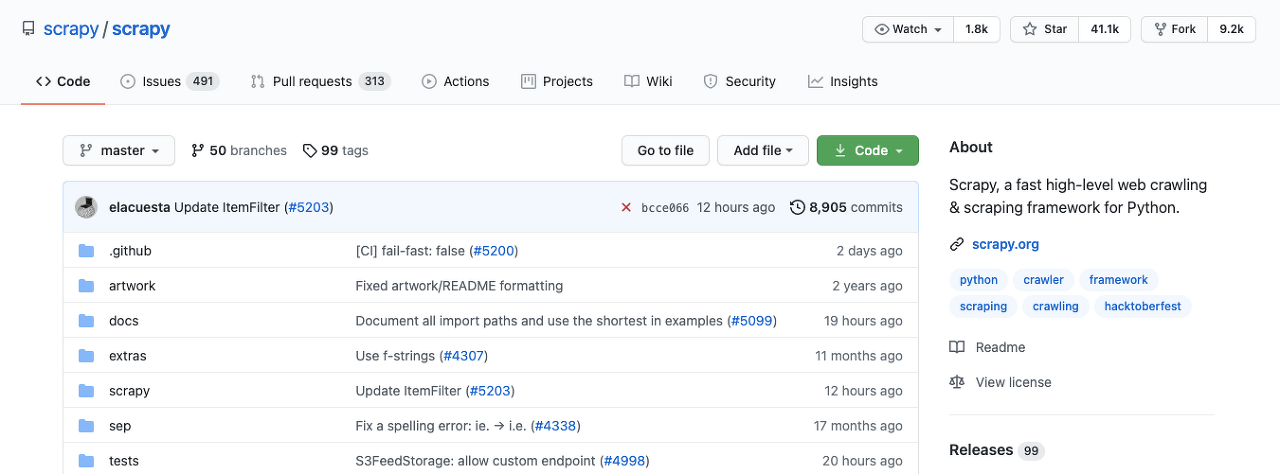Open the artwork folder name
The image size is (1280, 474).
pyautogui.click(x=132, y=286)
